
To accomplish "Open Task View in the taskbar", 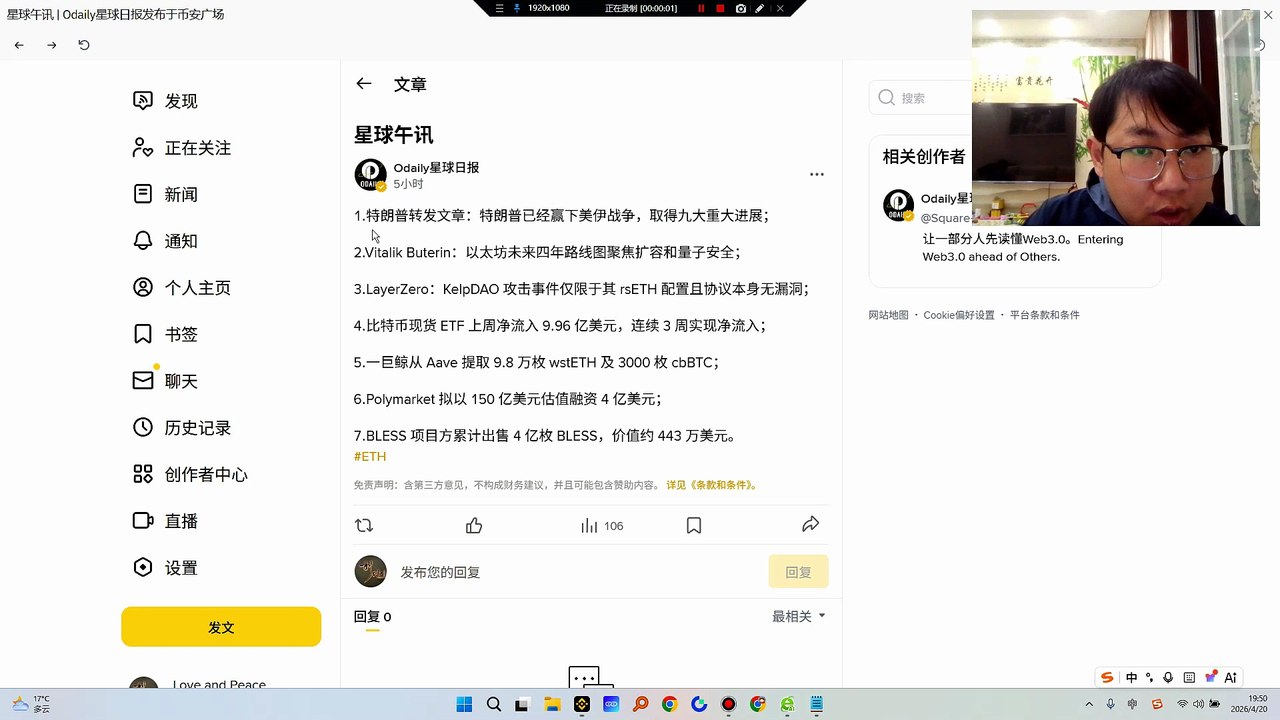I will [522, 705].
